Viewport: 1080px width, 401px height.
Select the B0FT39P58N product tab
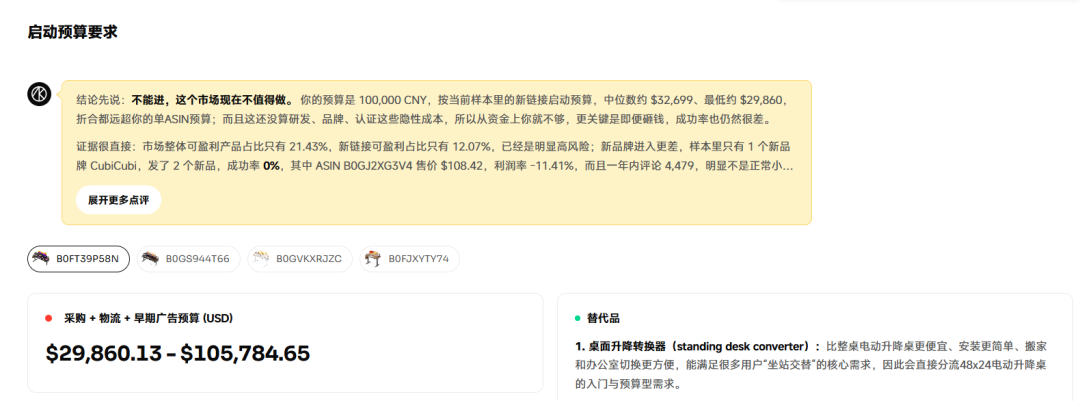tap(79, 259)
